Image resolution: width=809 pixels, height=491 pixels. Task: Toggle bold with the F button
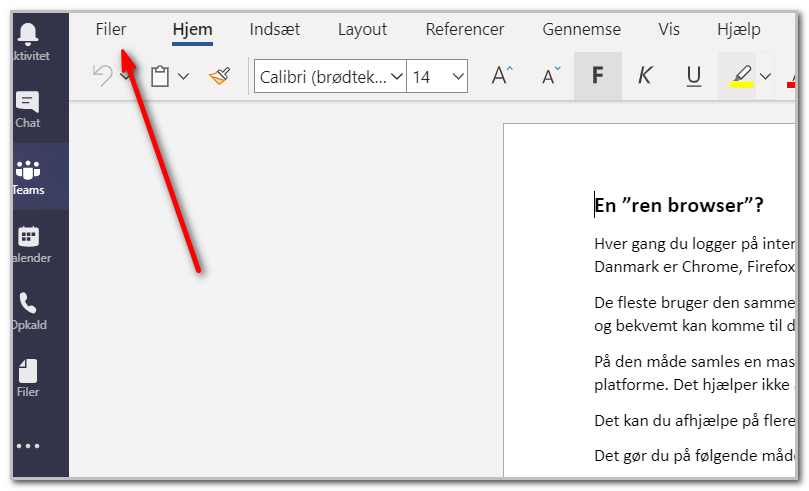pyautogui.click(x=597, y=76)
